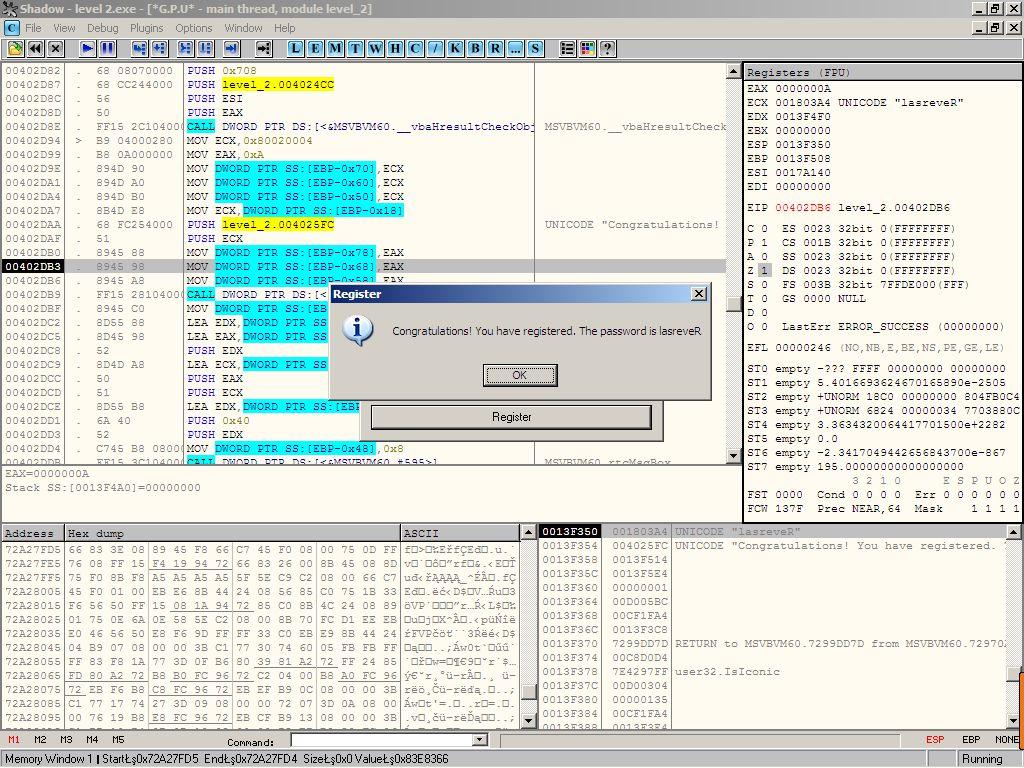
Task: Open the Options menu
Action: pos(193,28)
